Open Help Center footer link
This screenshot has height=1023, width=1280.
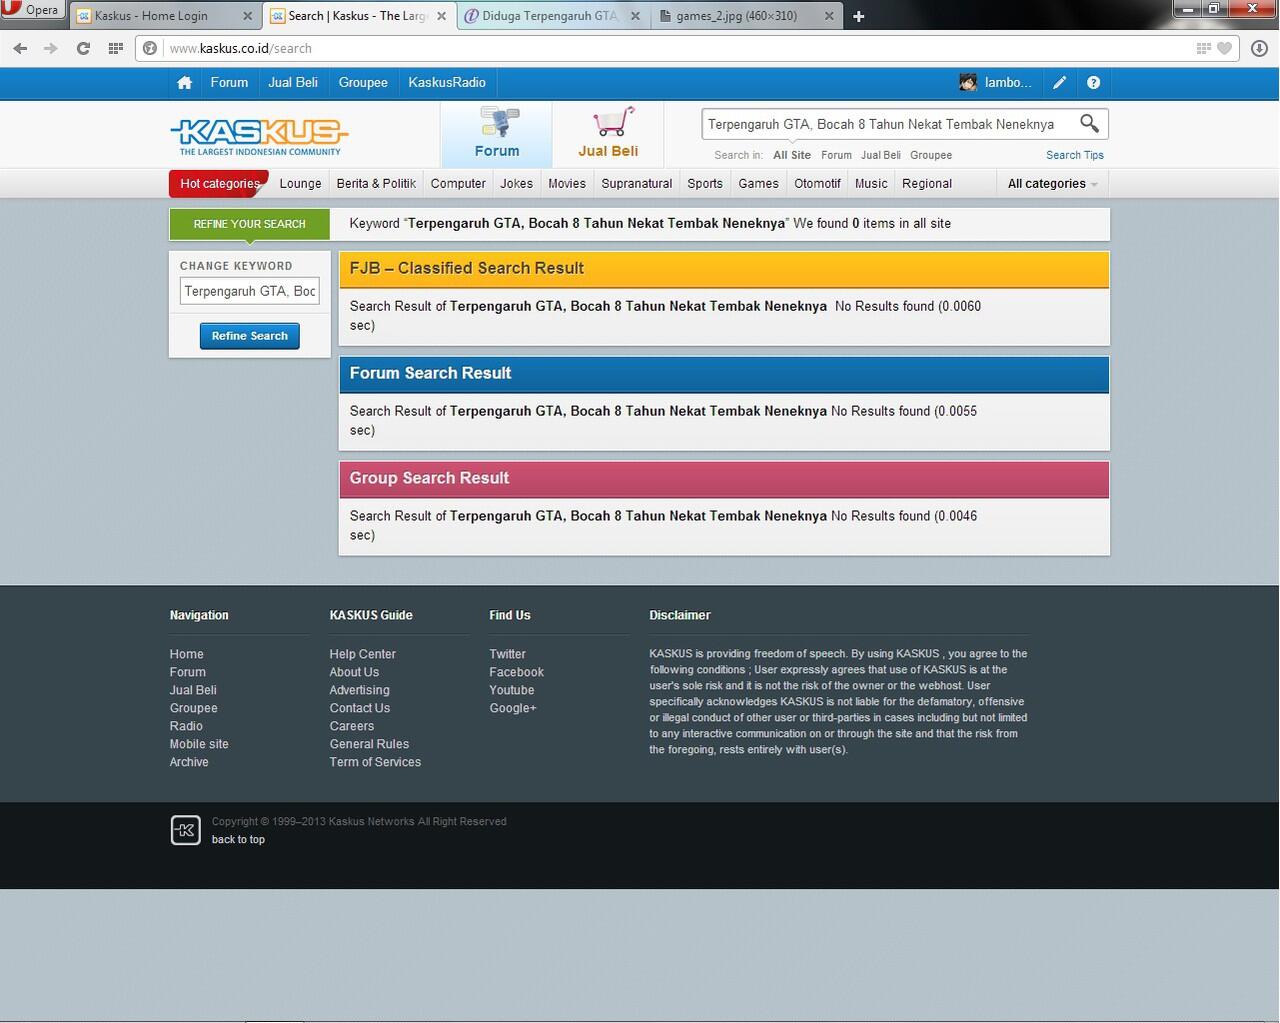[x=362, y=654]
